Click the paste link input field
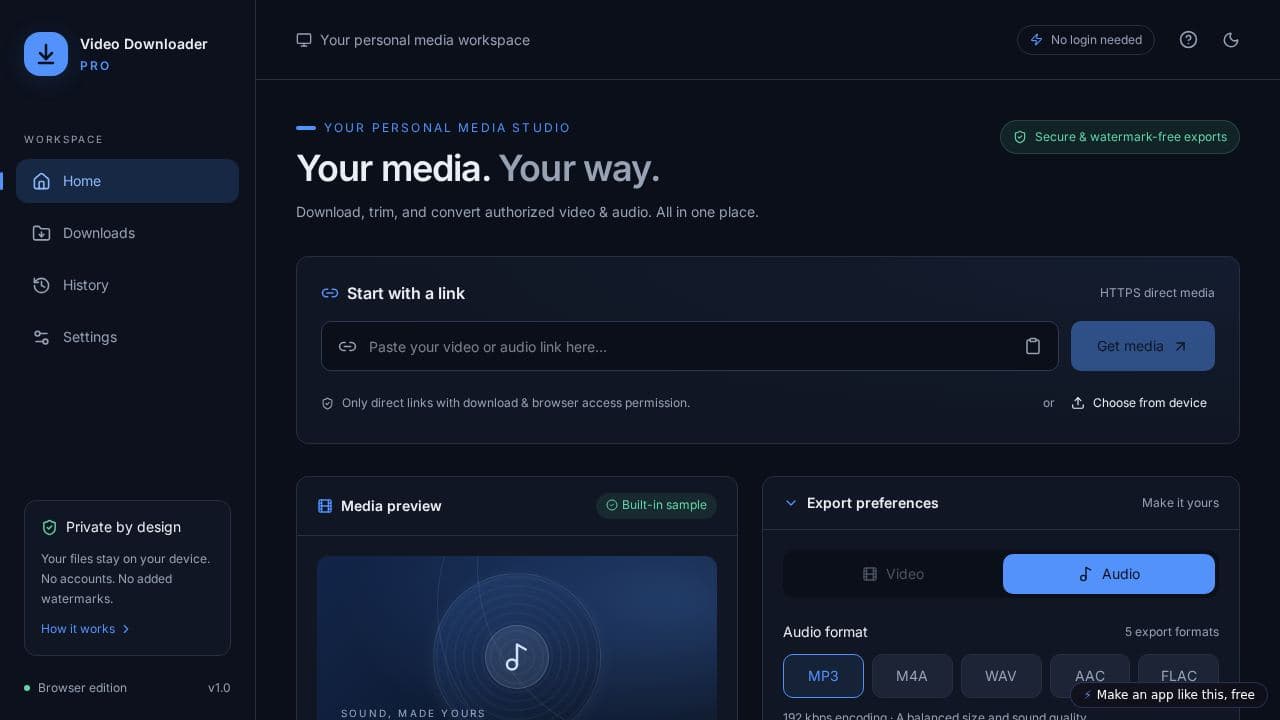This screenshot has width=1280, height=720. click(x=690, y=346)
